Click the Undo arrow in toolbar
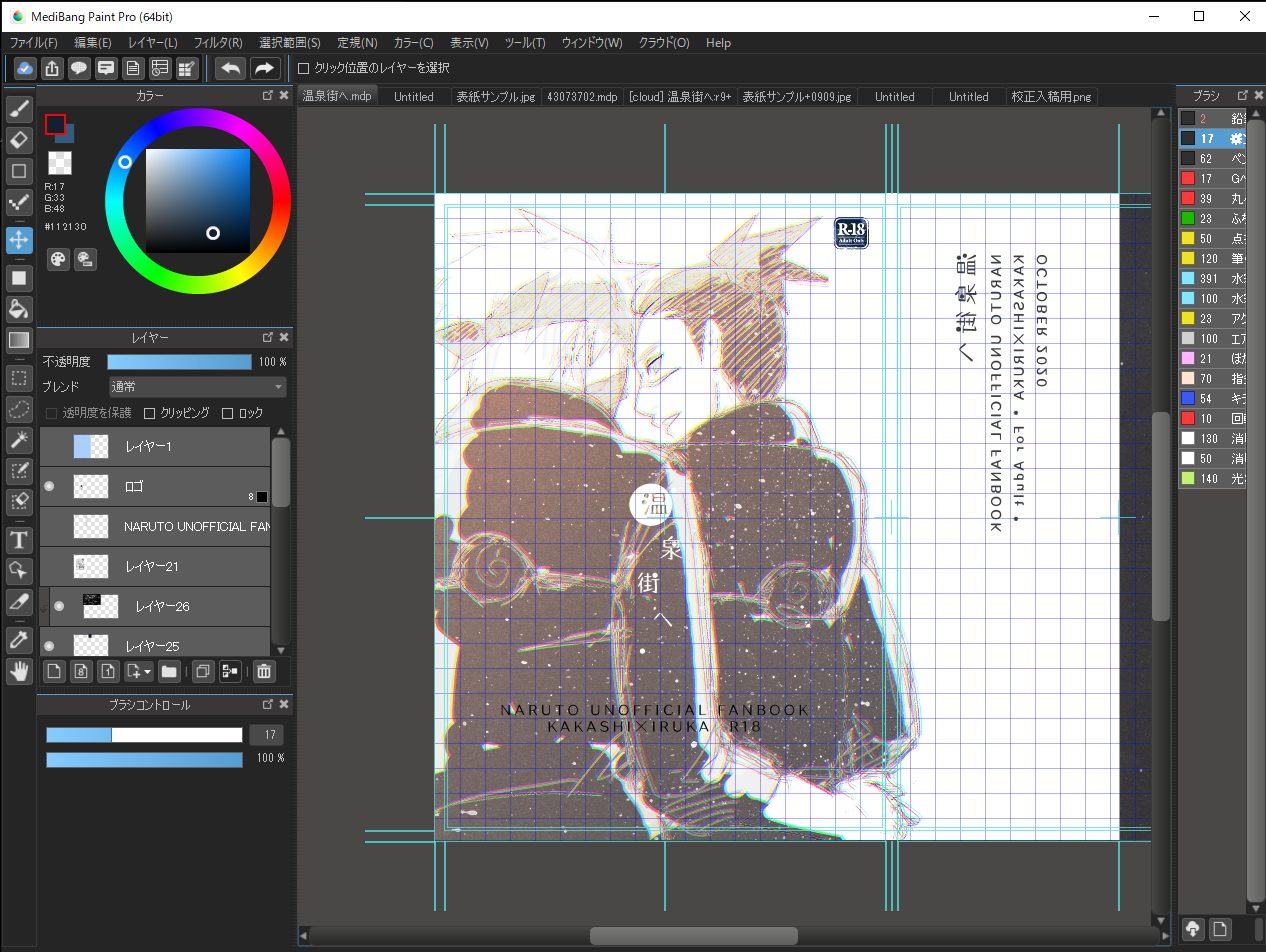Screen dimensions: 1266x952 pos(231,68)
